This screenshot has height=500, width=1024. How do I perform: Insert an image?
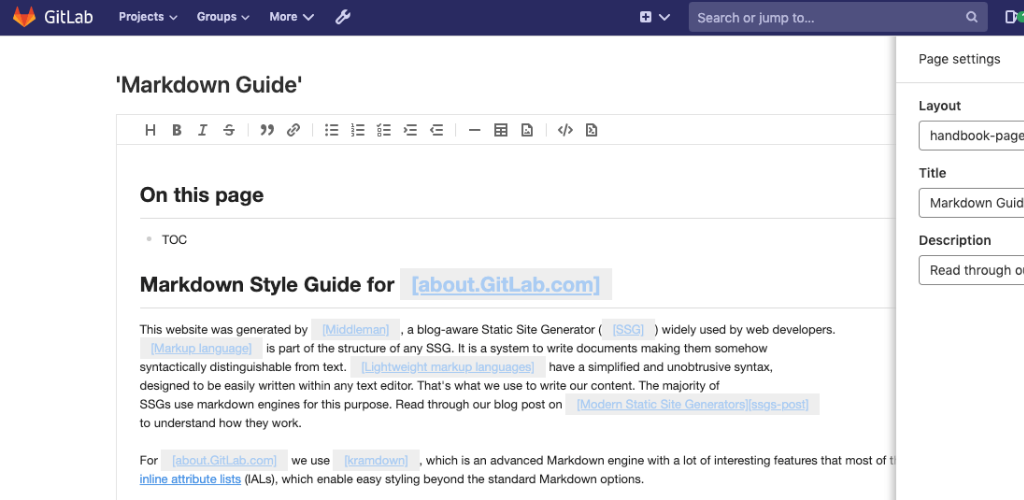tap(526, 130)
